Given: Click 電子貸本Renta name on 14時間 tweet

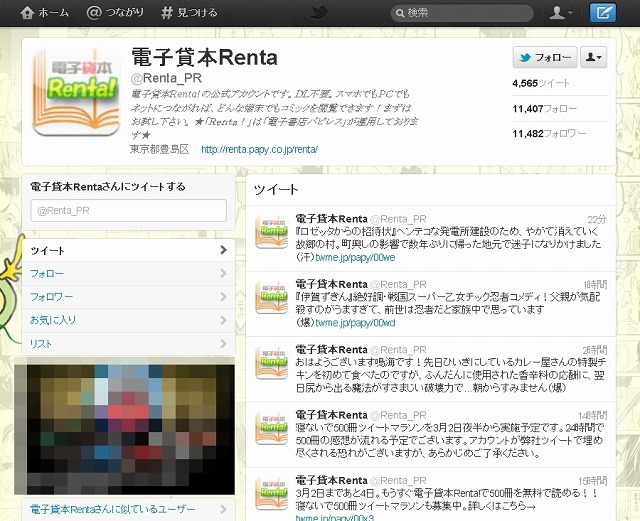Looking at the screenshot, I should 331,415.
